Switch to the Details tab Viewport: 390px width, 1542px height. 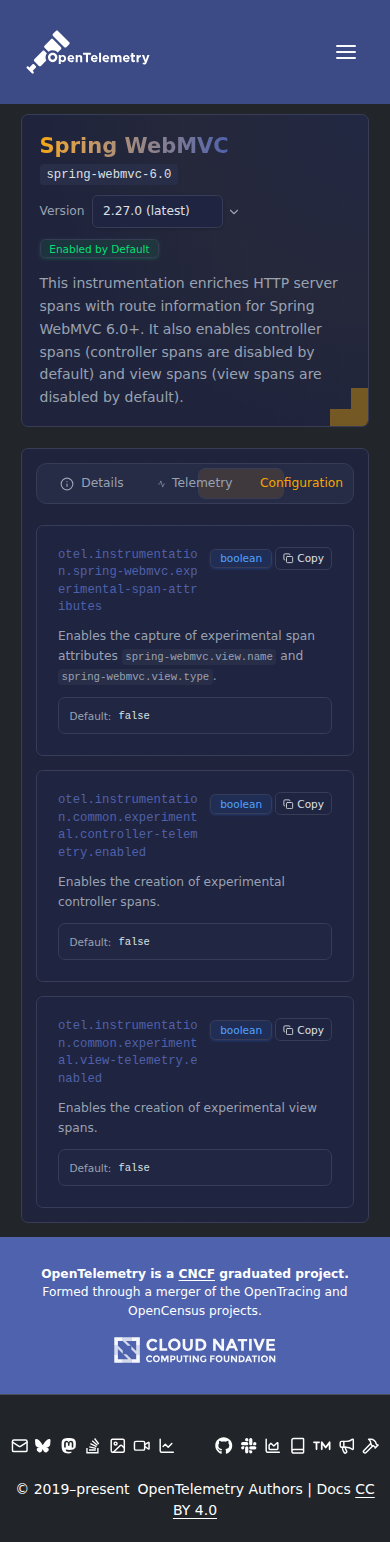coord(92,483)
